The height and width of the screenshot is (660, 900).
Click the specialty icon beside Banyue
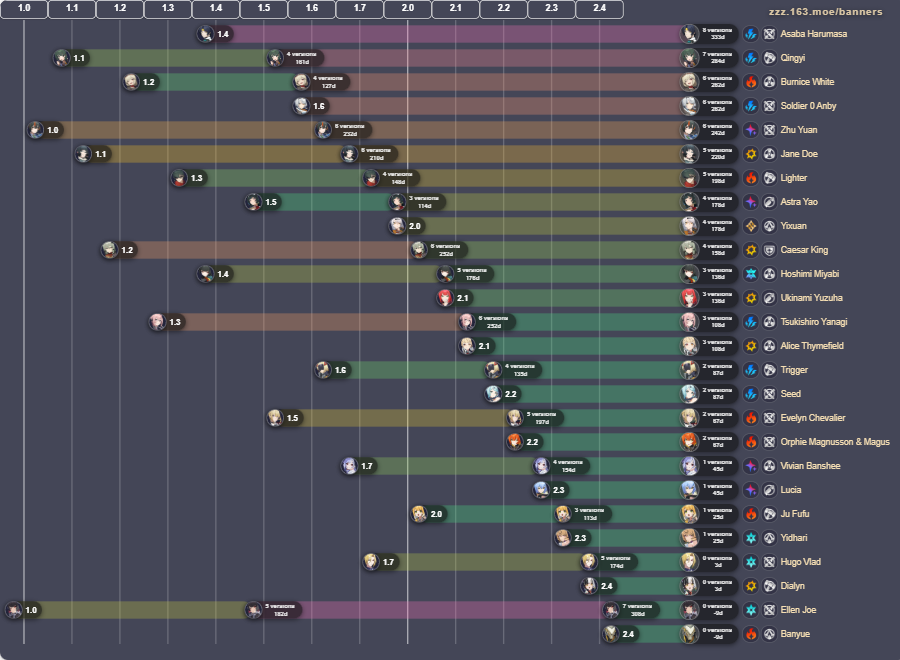tap(770, 634)
